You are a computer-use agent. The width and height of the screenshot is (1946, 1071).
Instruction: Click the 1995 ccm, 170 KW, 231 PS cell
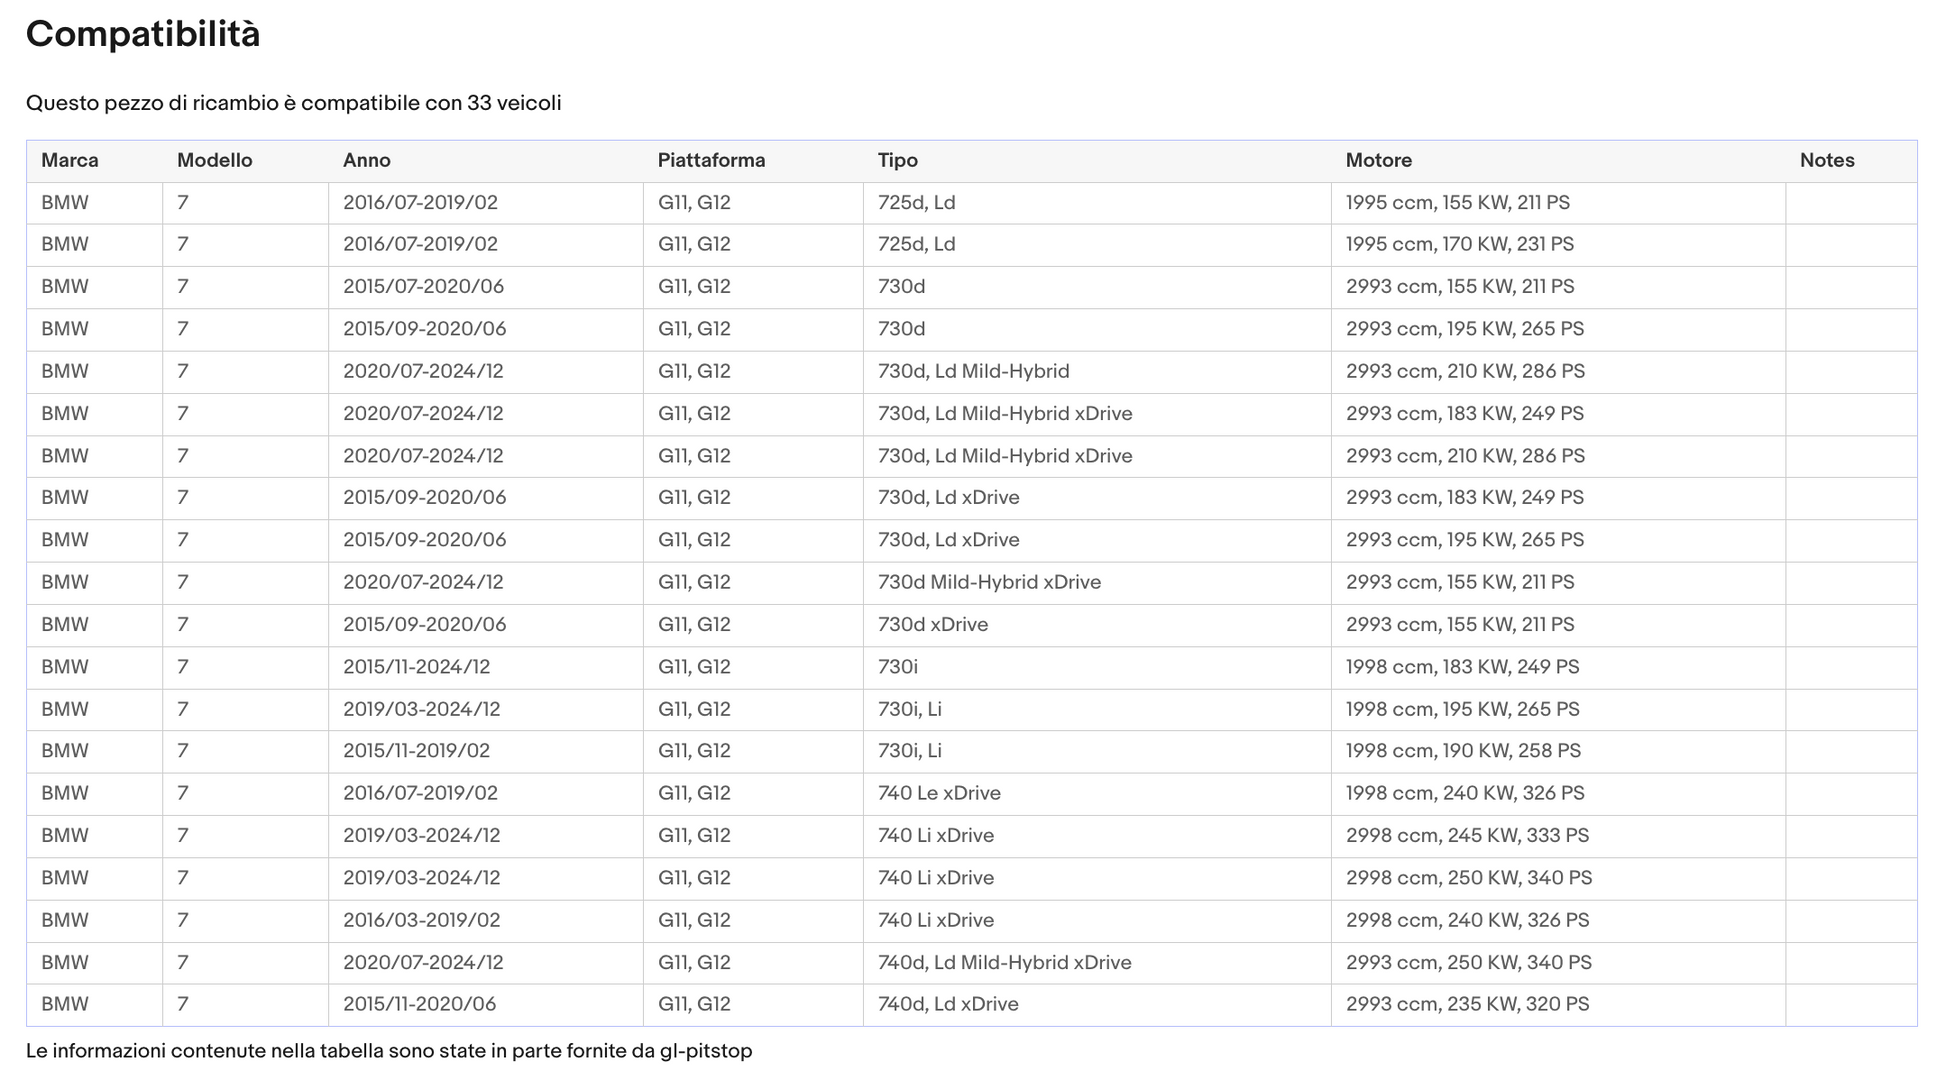(x=1460, y=244)
